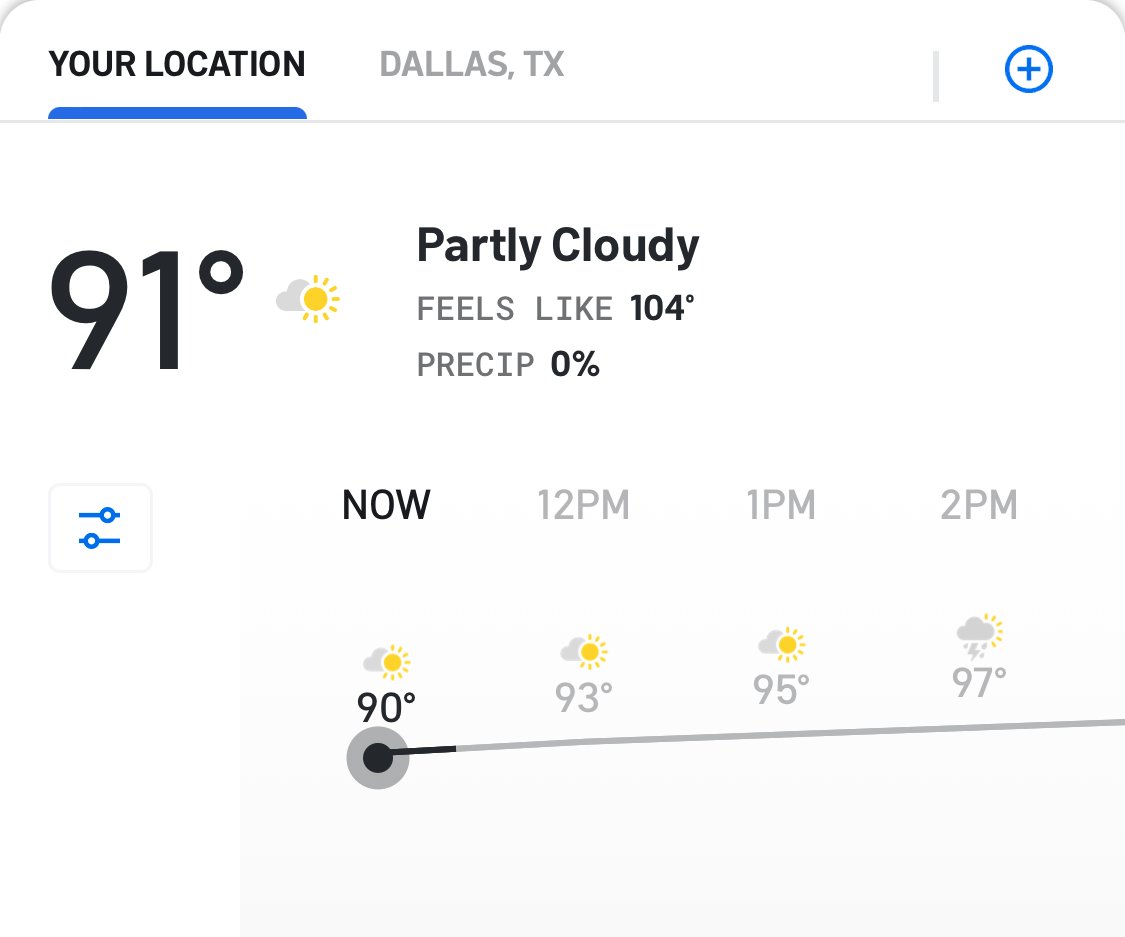
Task: Click the hourly timeline dot marker
Action: 378,758
